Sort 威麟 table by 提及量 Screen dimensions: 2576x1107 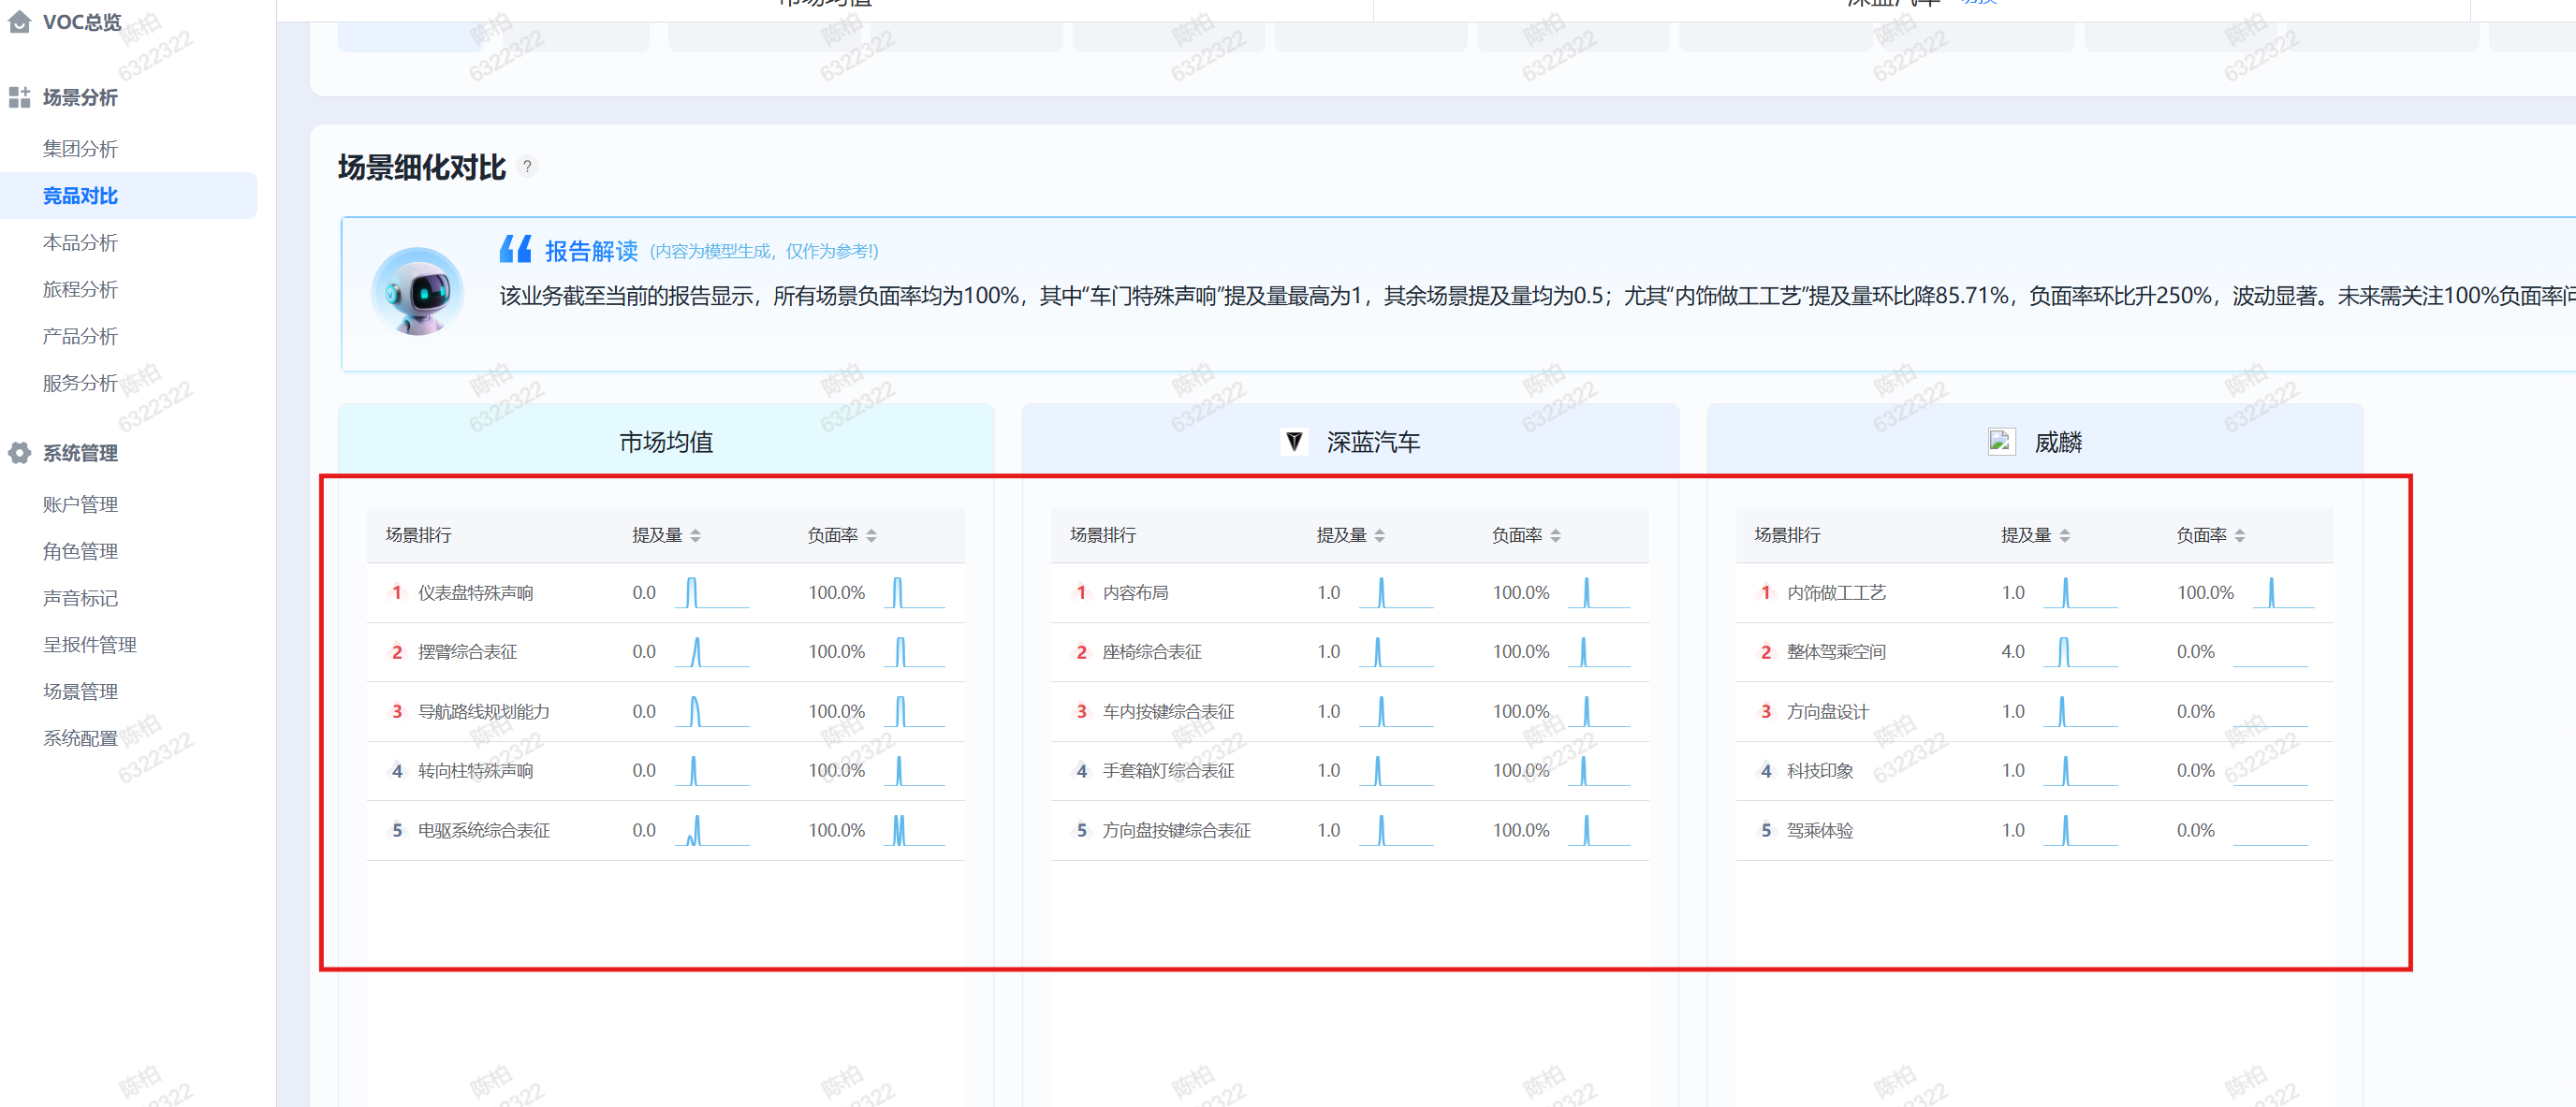tap(2064, 536)
